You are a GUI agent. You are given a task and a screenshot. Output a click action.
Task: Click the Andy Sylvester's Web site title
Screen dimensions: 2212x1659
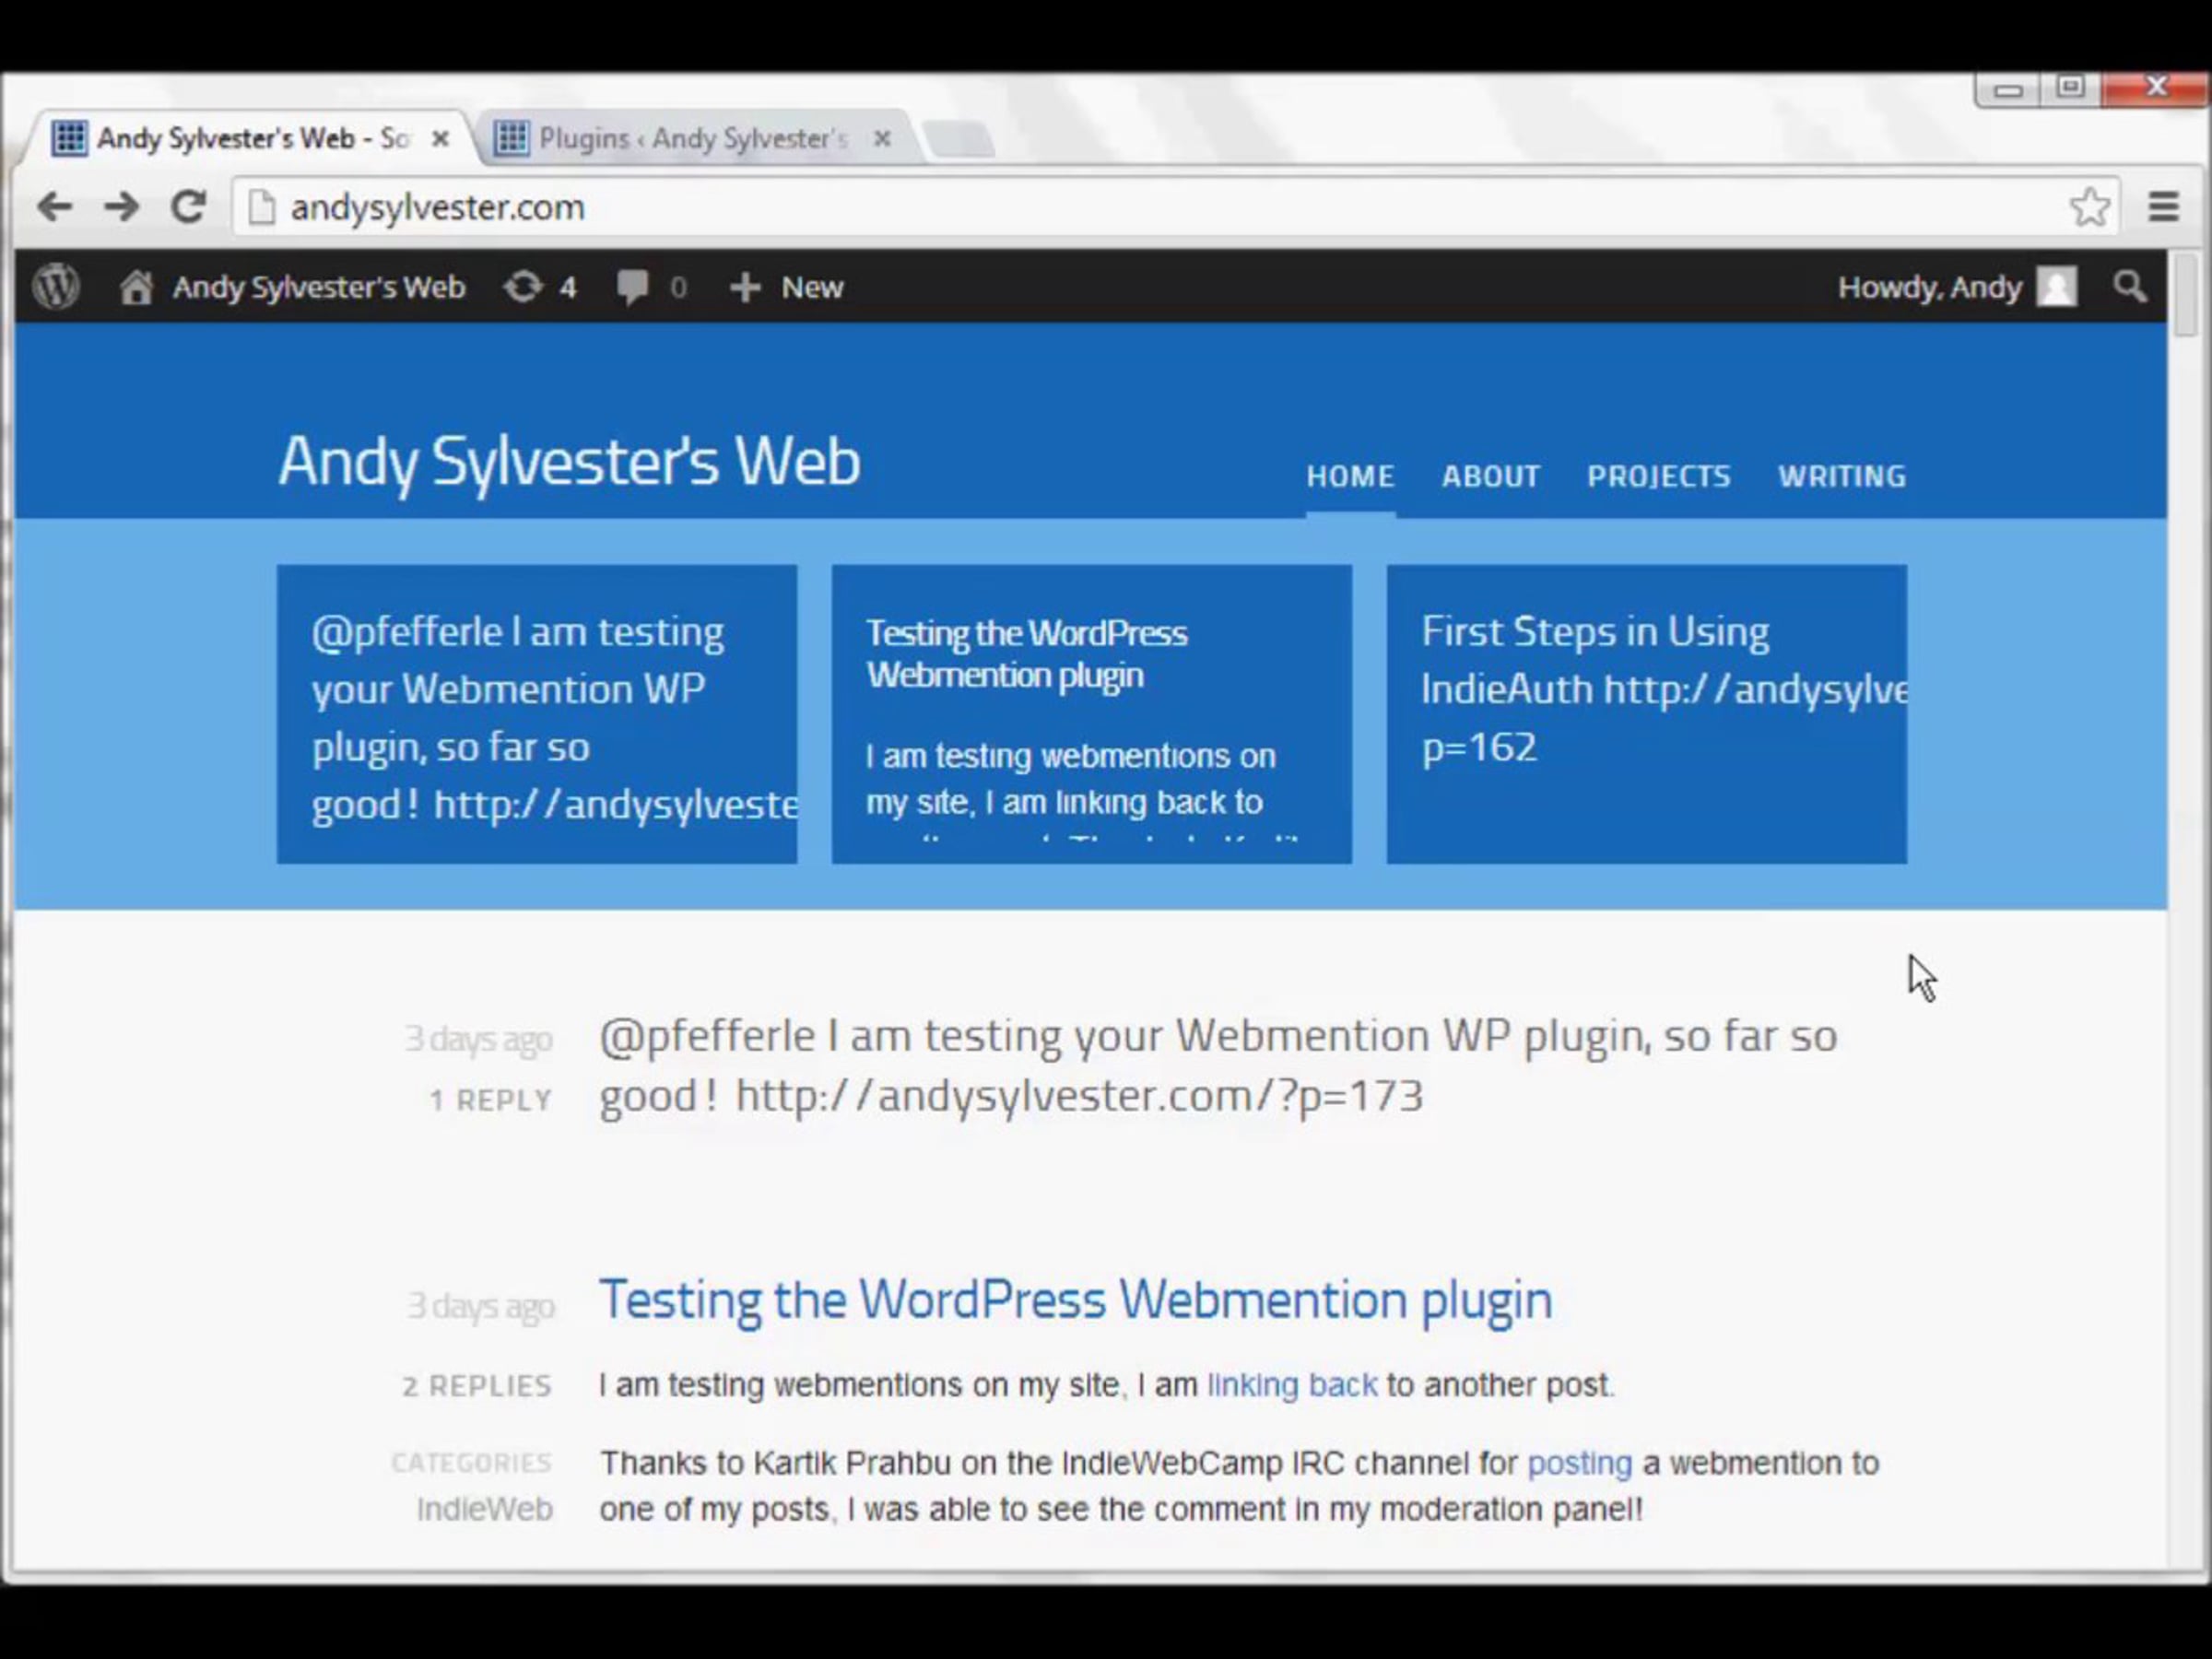click(x=569, y=461)
